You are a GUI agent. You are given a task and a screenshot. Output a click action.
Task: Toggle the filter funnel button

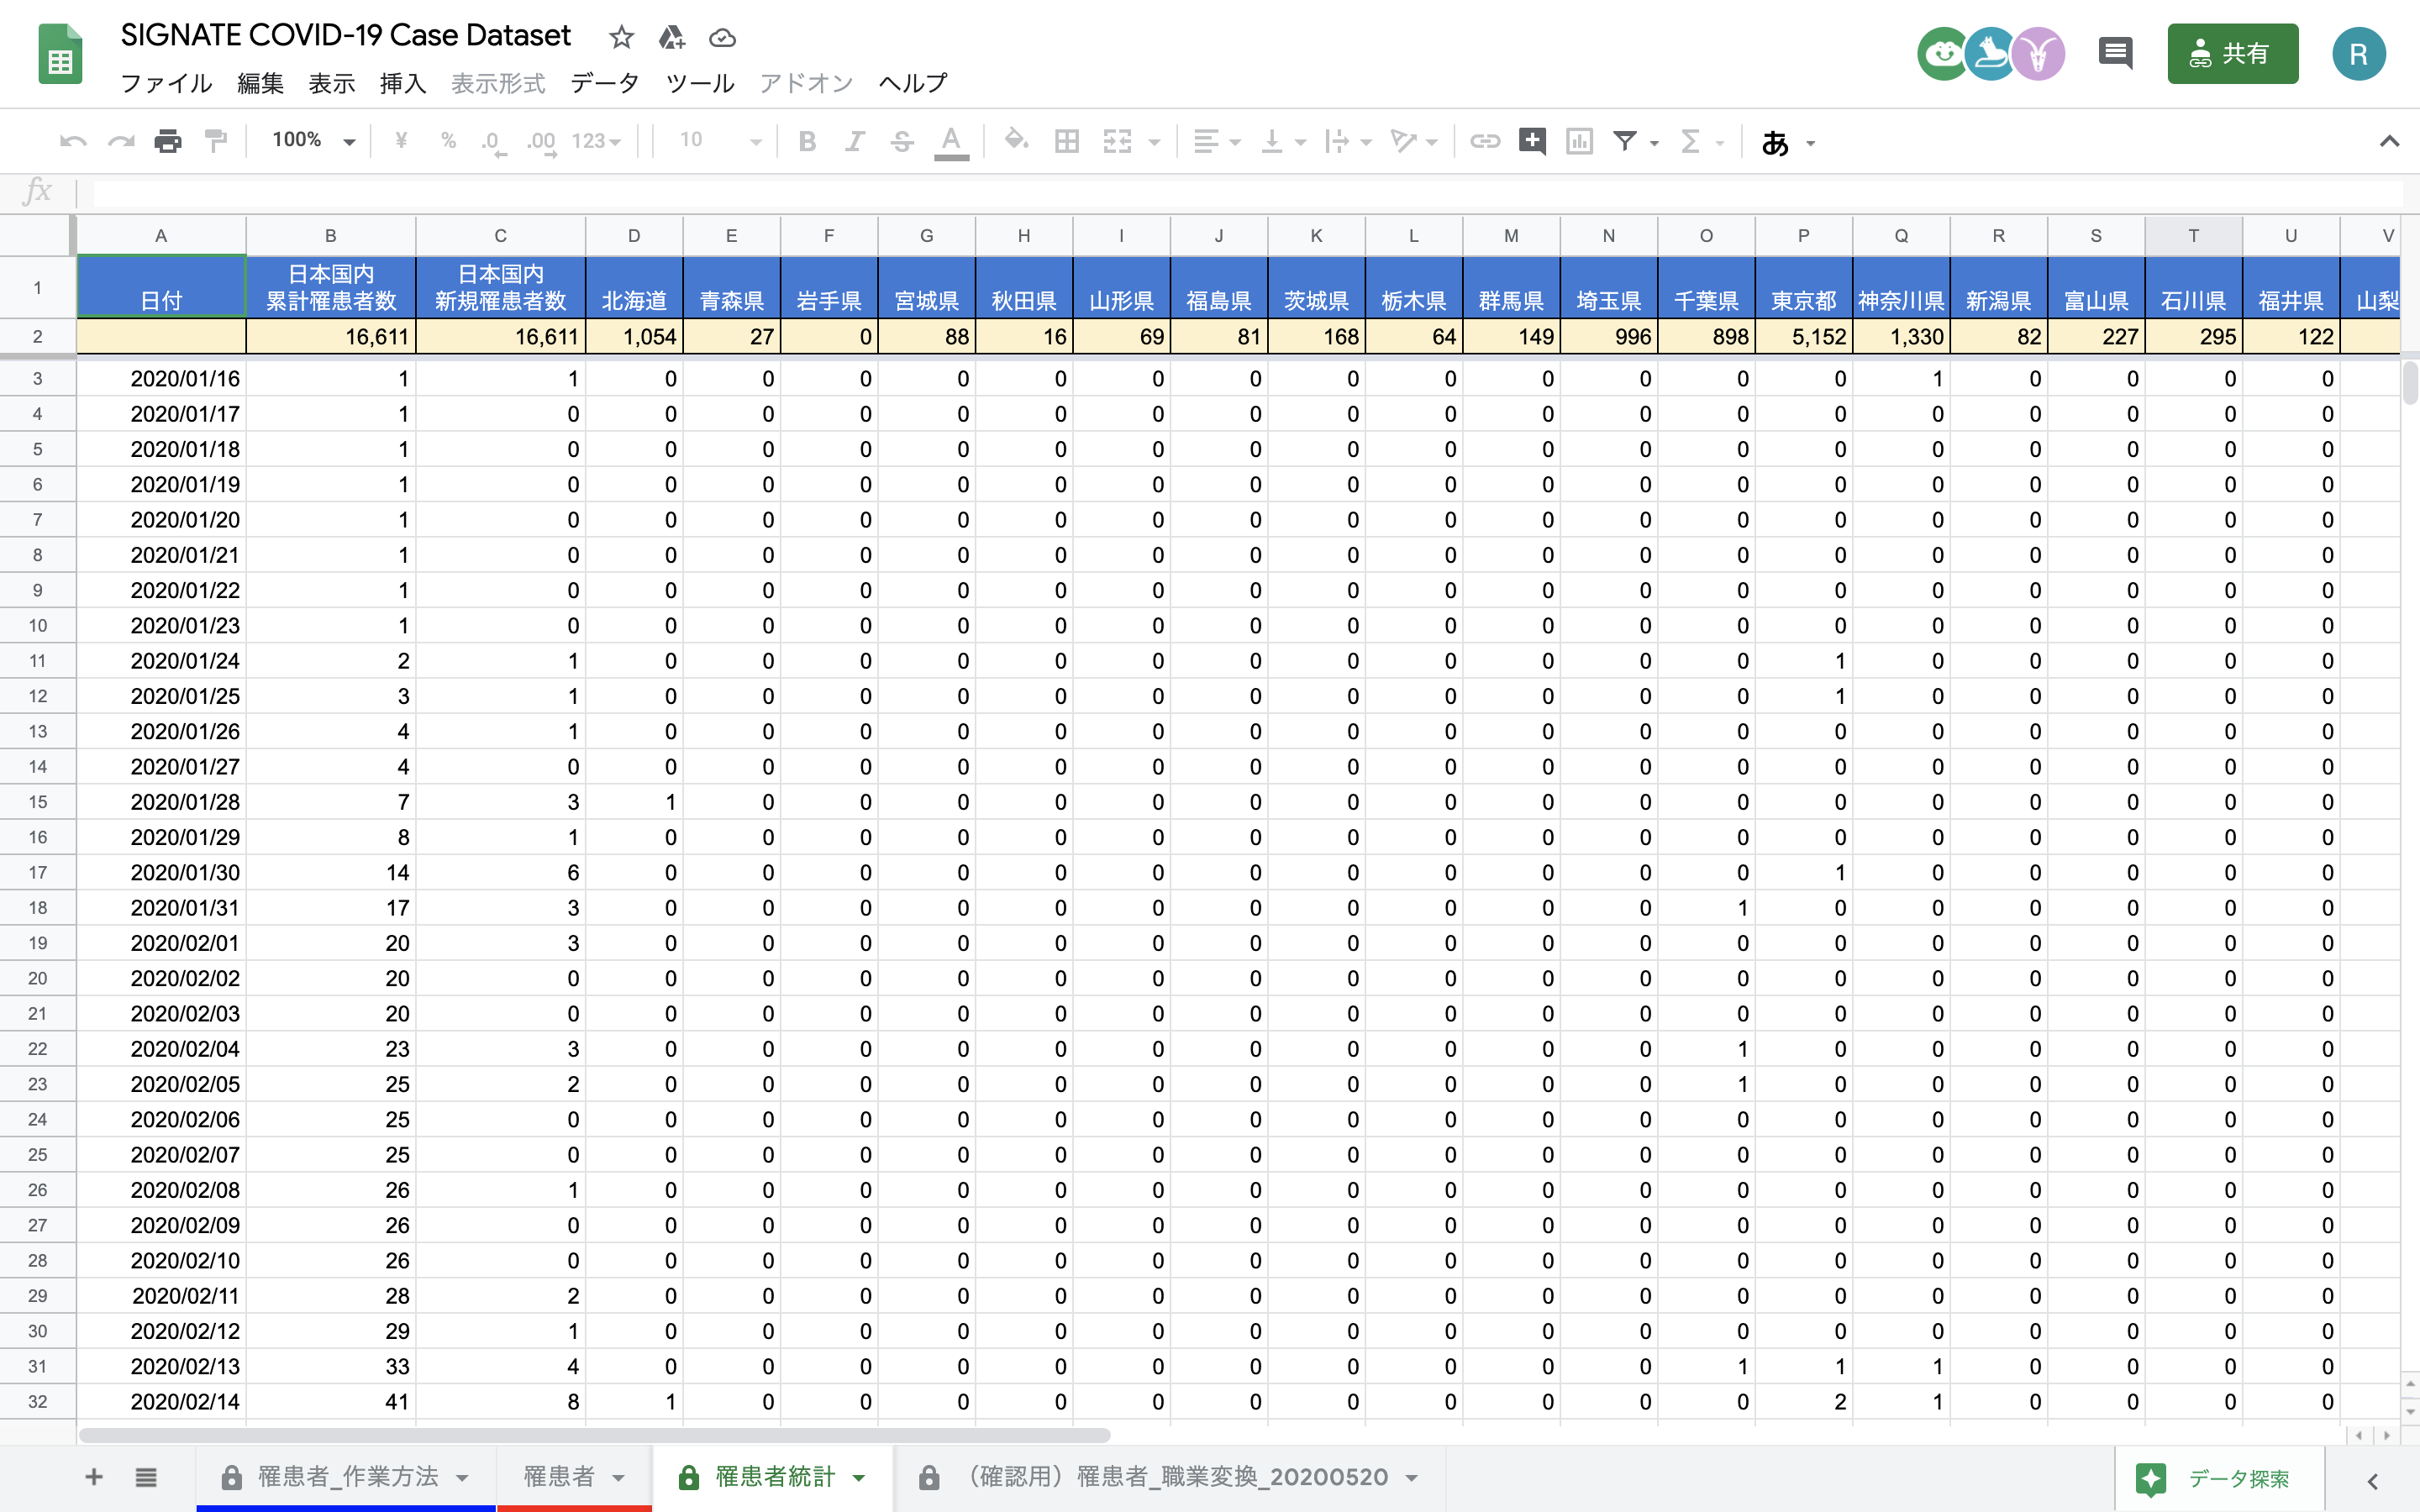[1625, 141]
